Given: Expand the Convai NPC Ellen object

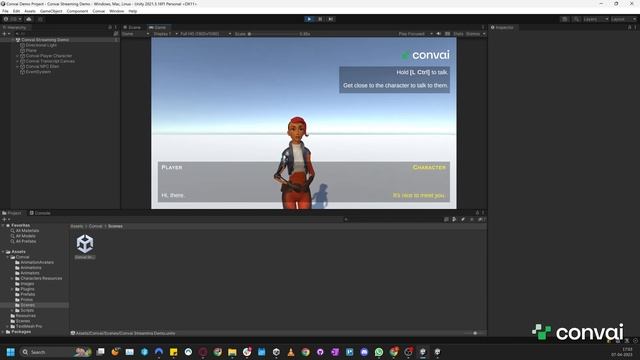Looking at the screenshot, I should point(18,67).
